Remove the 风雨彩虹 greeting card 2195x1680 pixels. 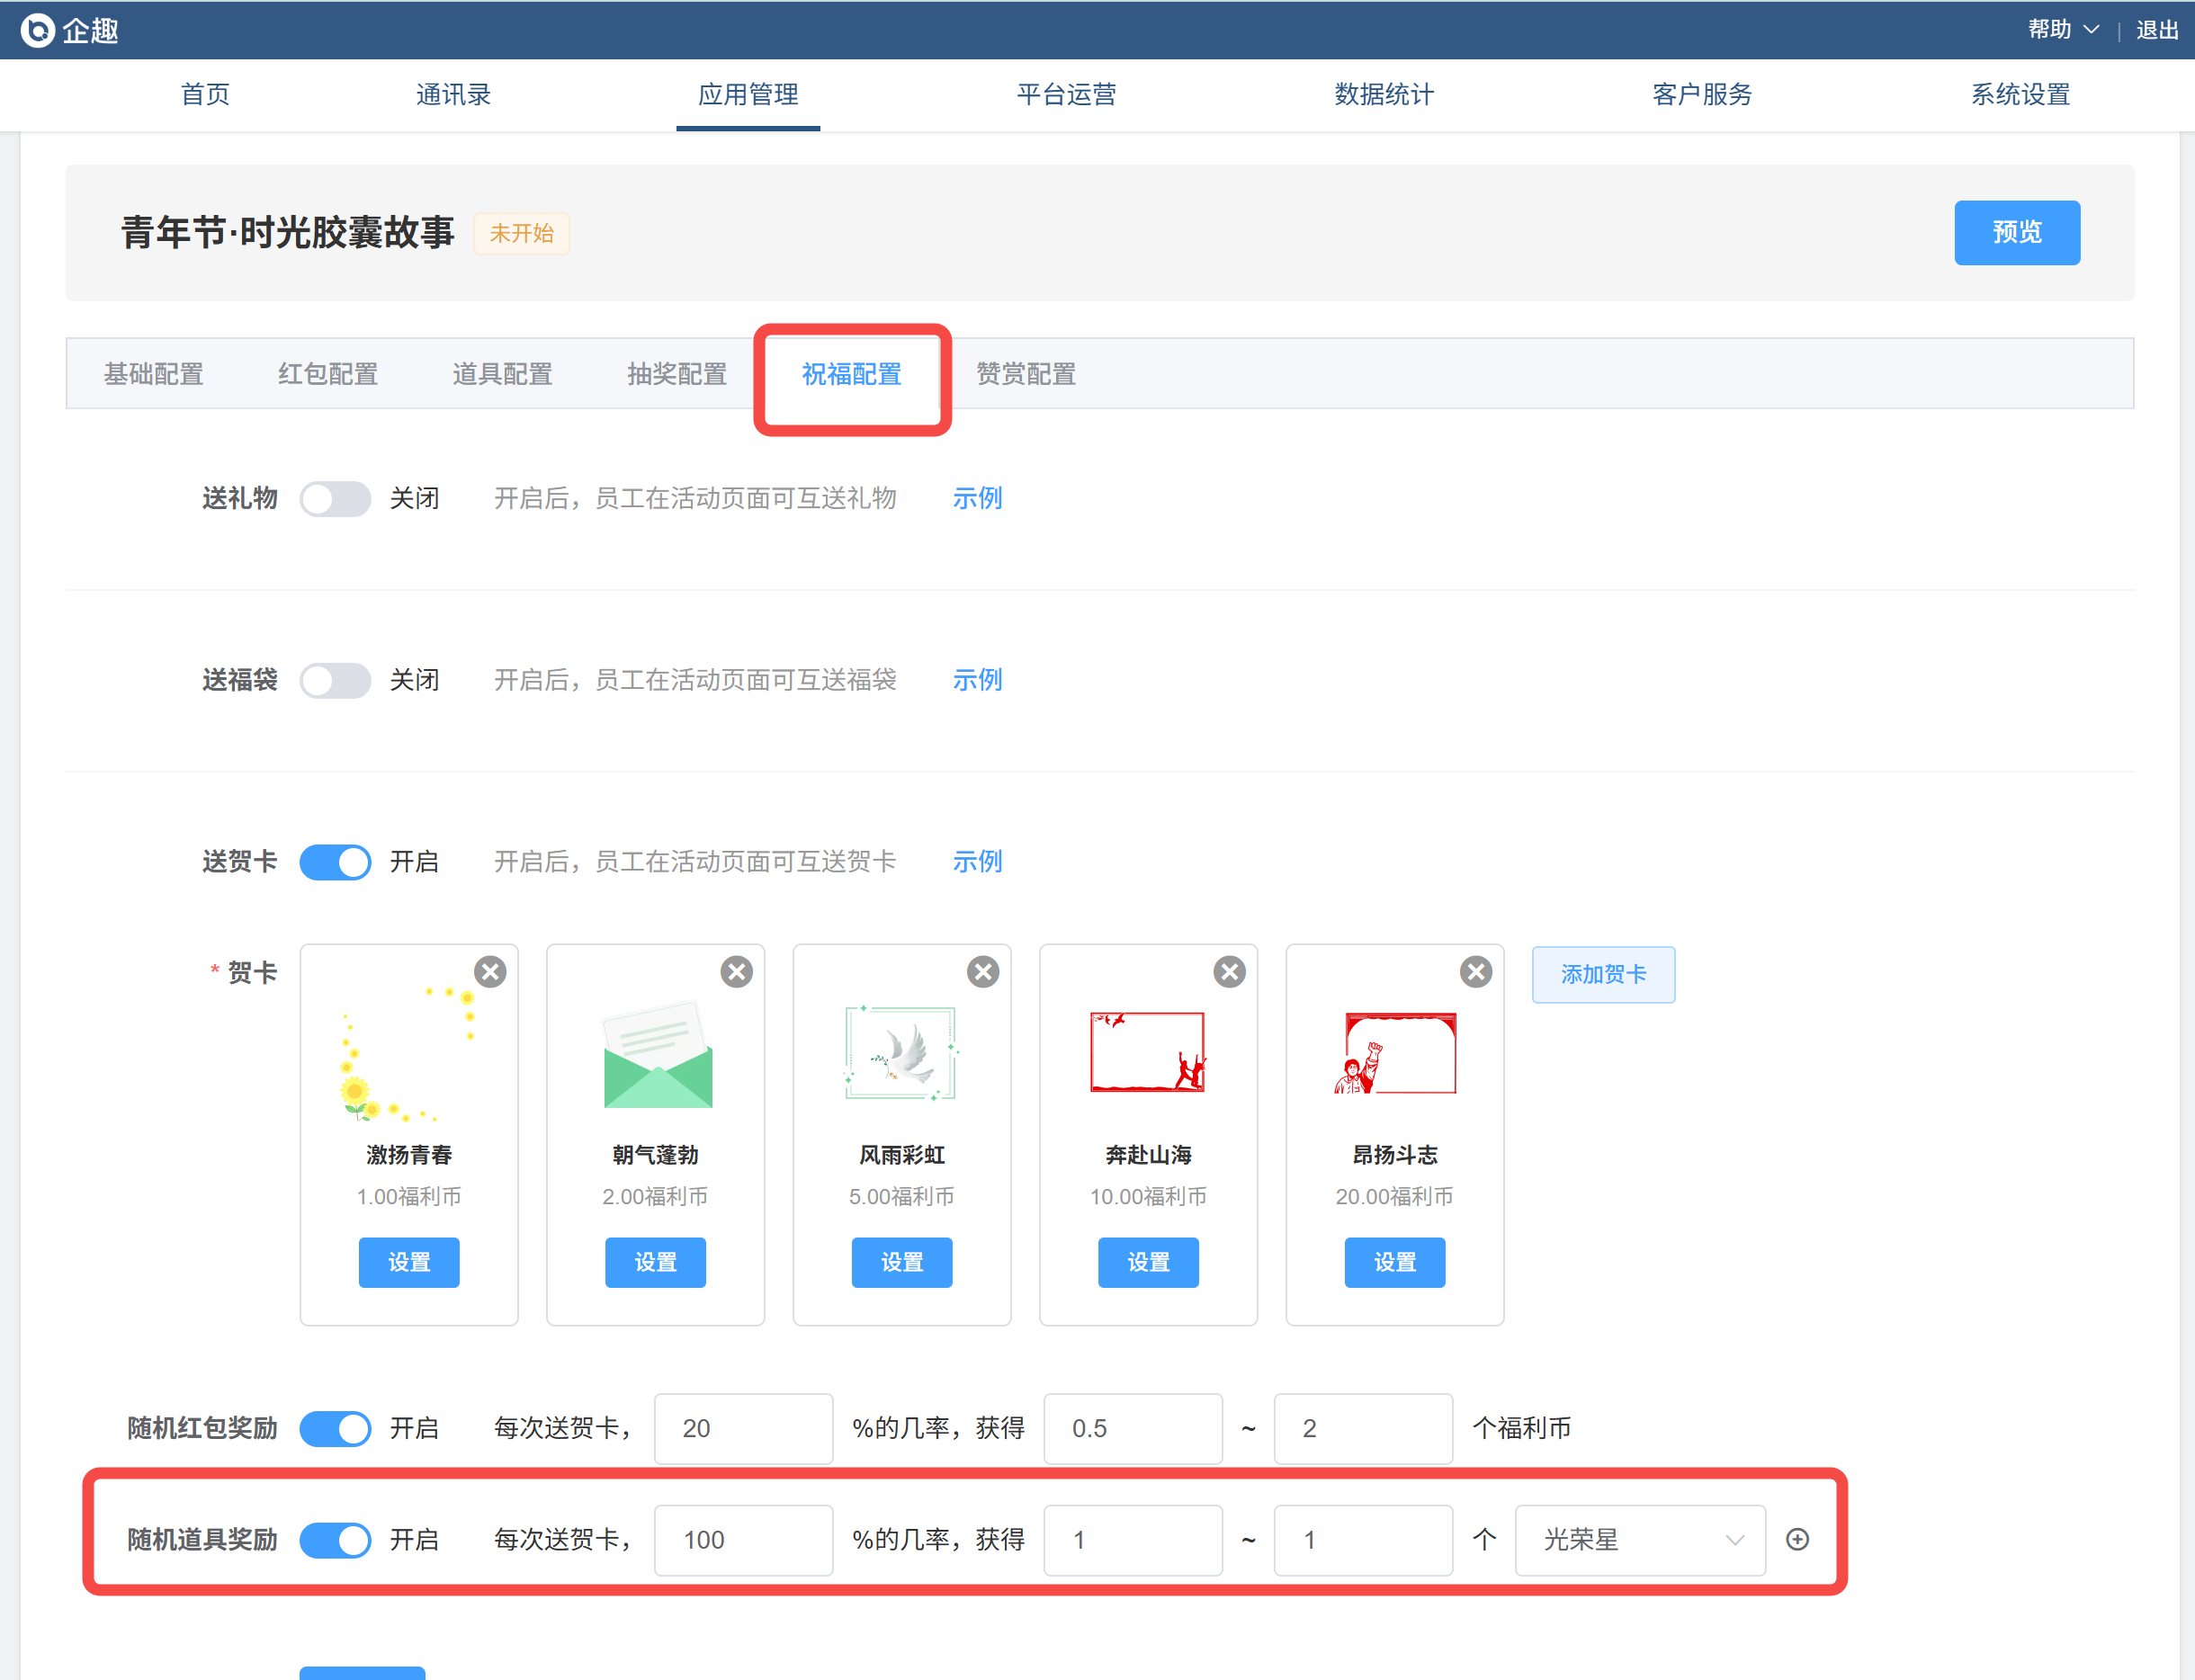point(983,972)
